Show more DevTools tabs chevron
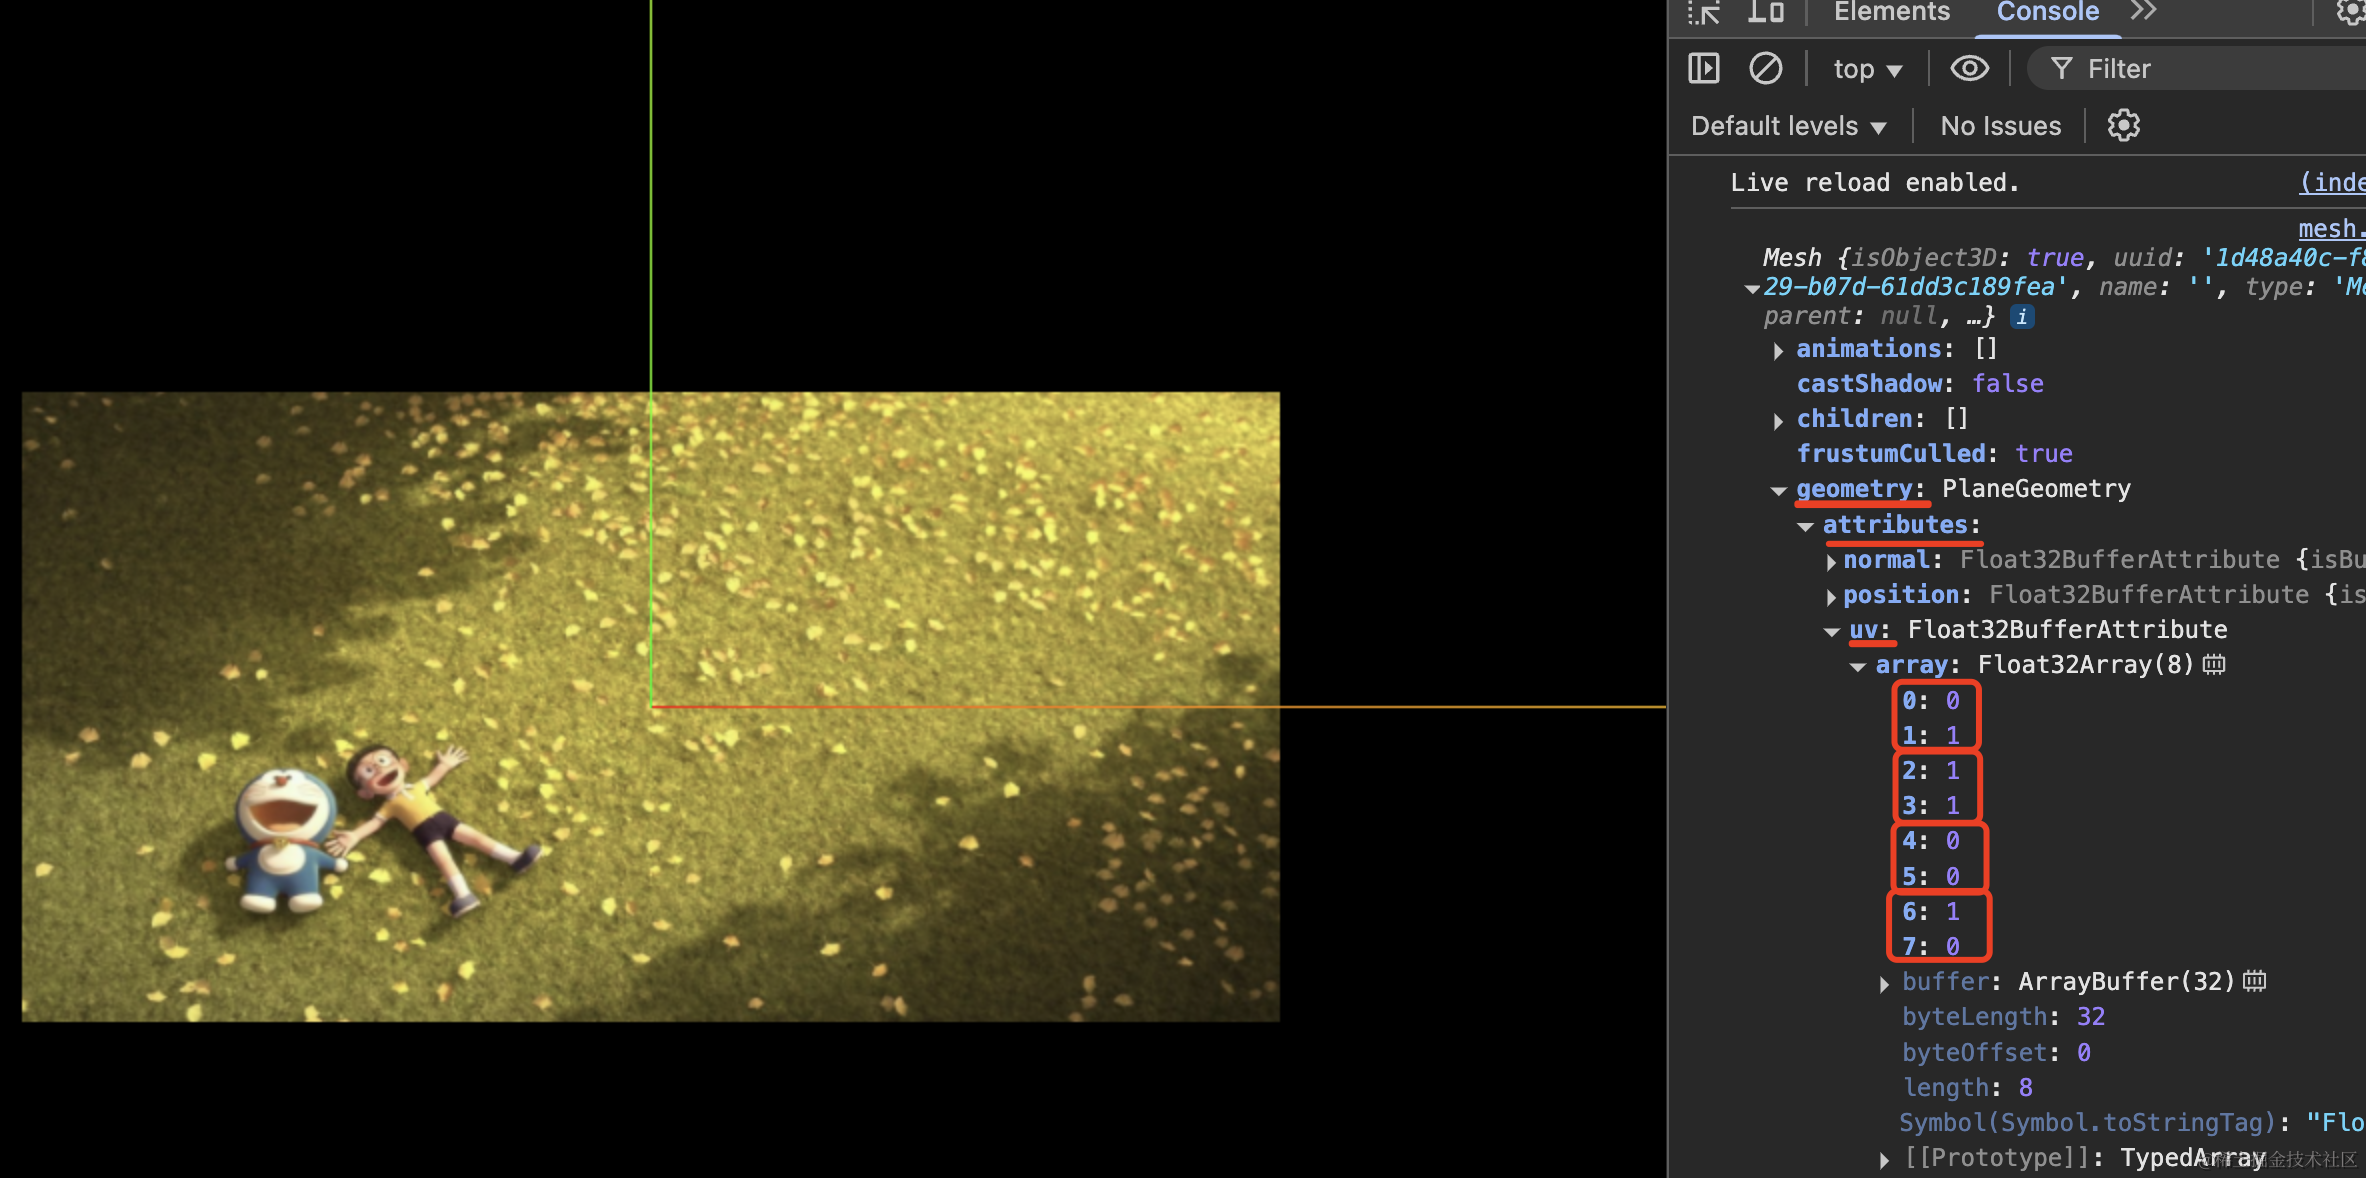2366x1178 pixels. coord(2143,12)
